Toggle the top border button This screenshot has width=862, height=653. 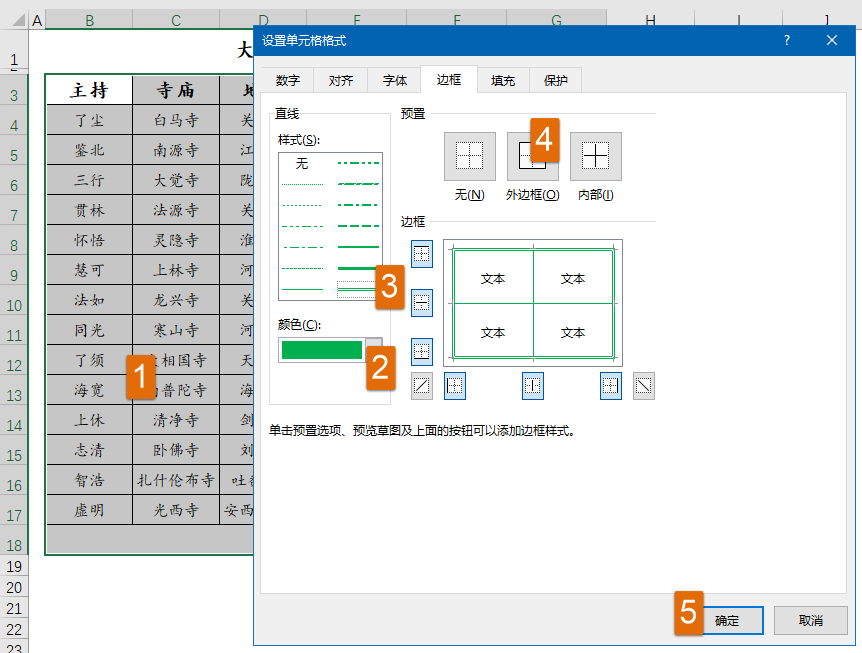[x=422, y=255]
